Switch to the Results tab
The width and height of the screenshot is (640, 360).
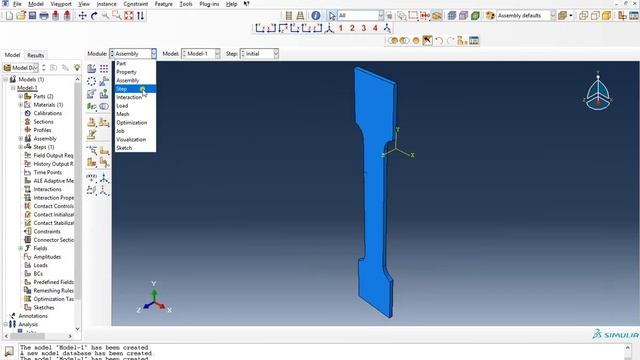click(x=36, y=55)
